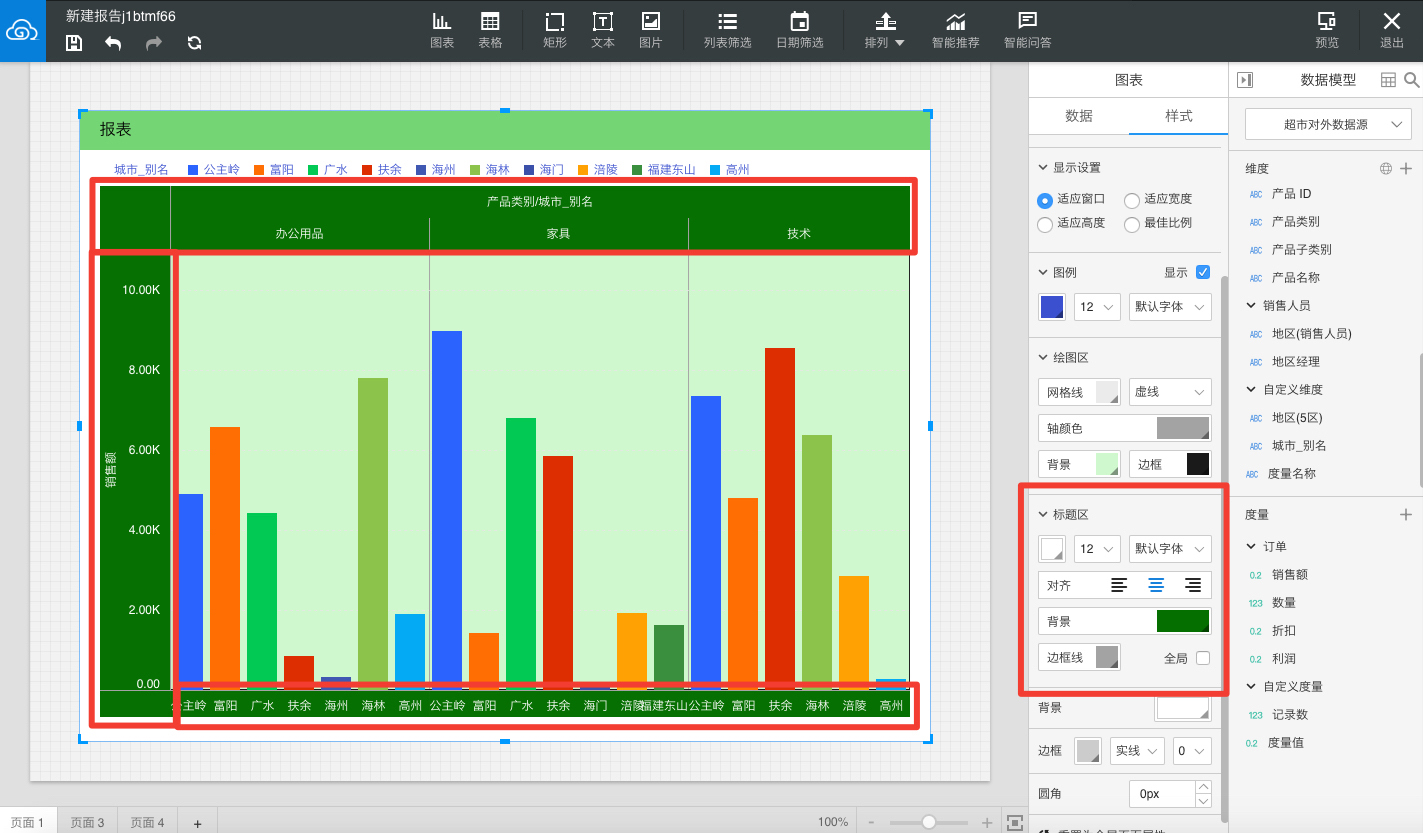
Task: Add a measure with 度量 plus icon
Action: pyautogui.click(x=1406, y=514)
